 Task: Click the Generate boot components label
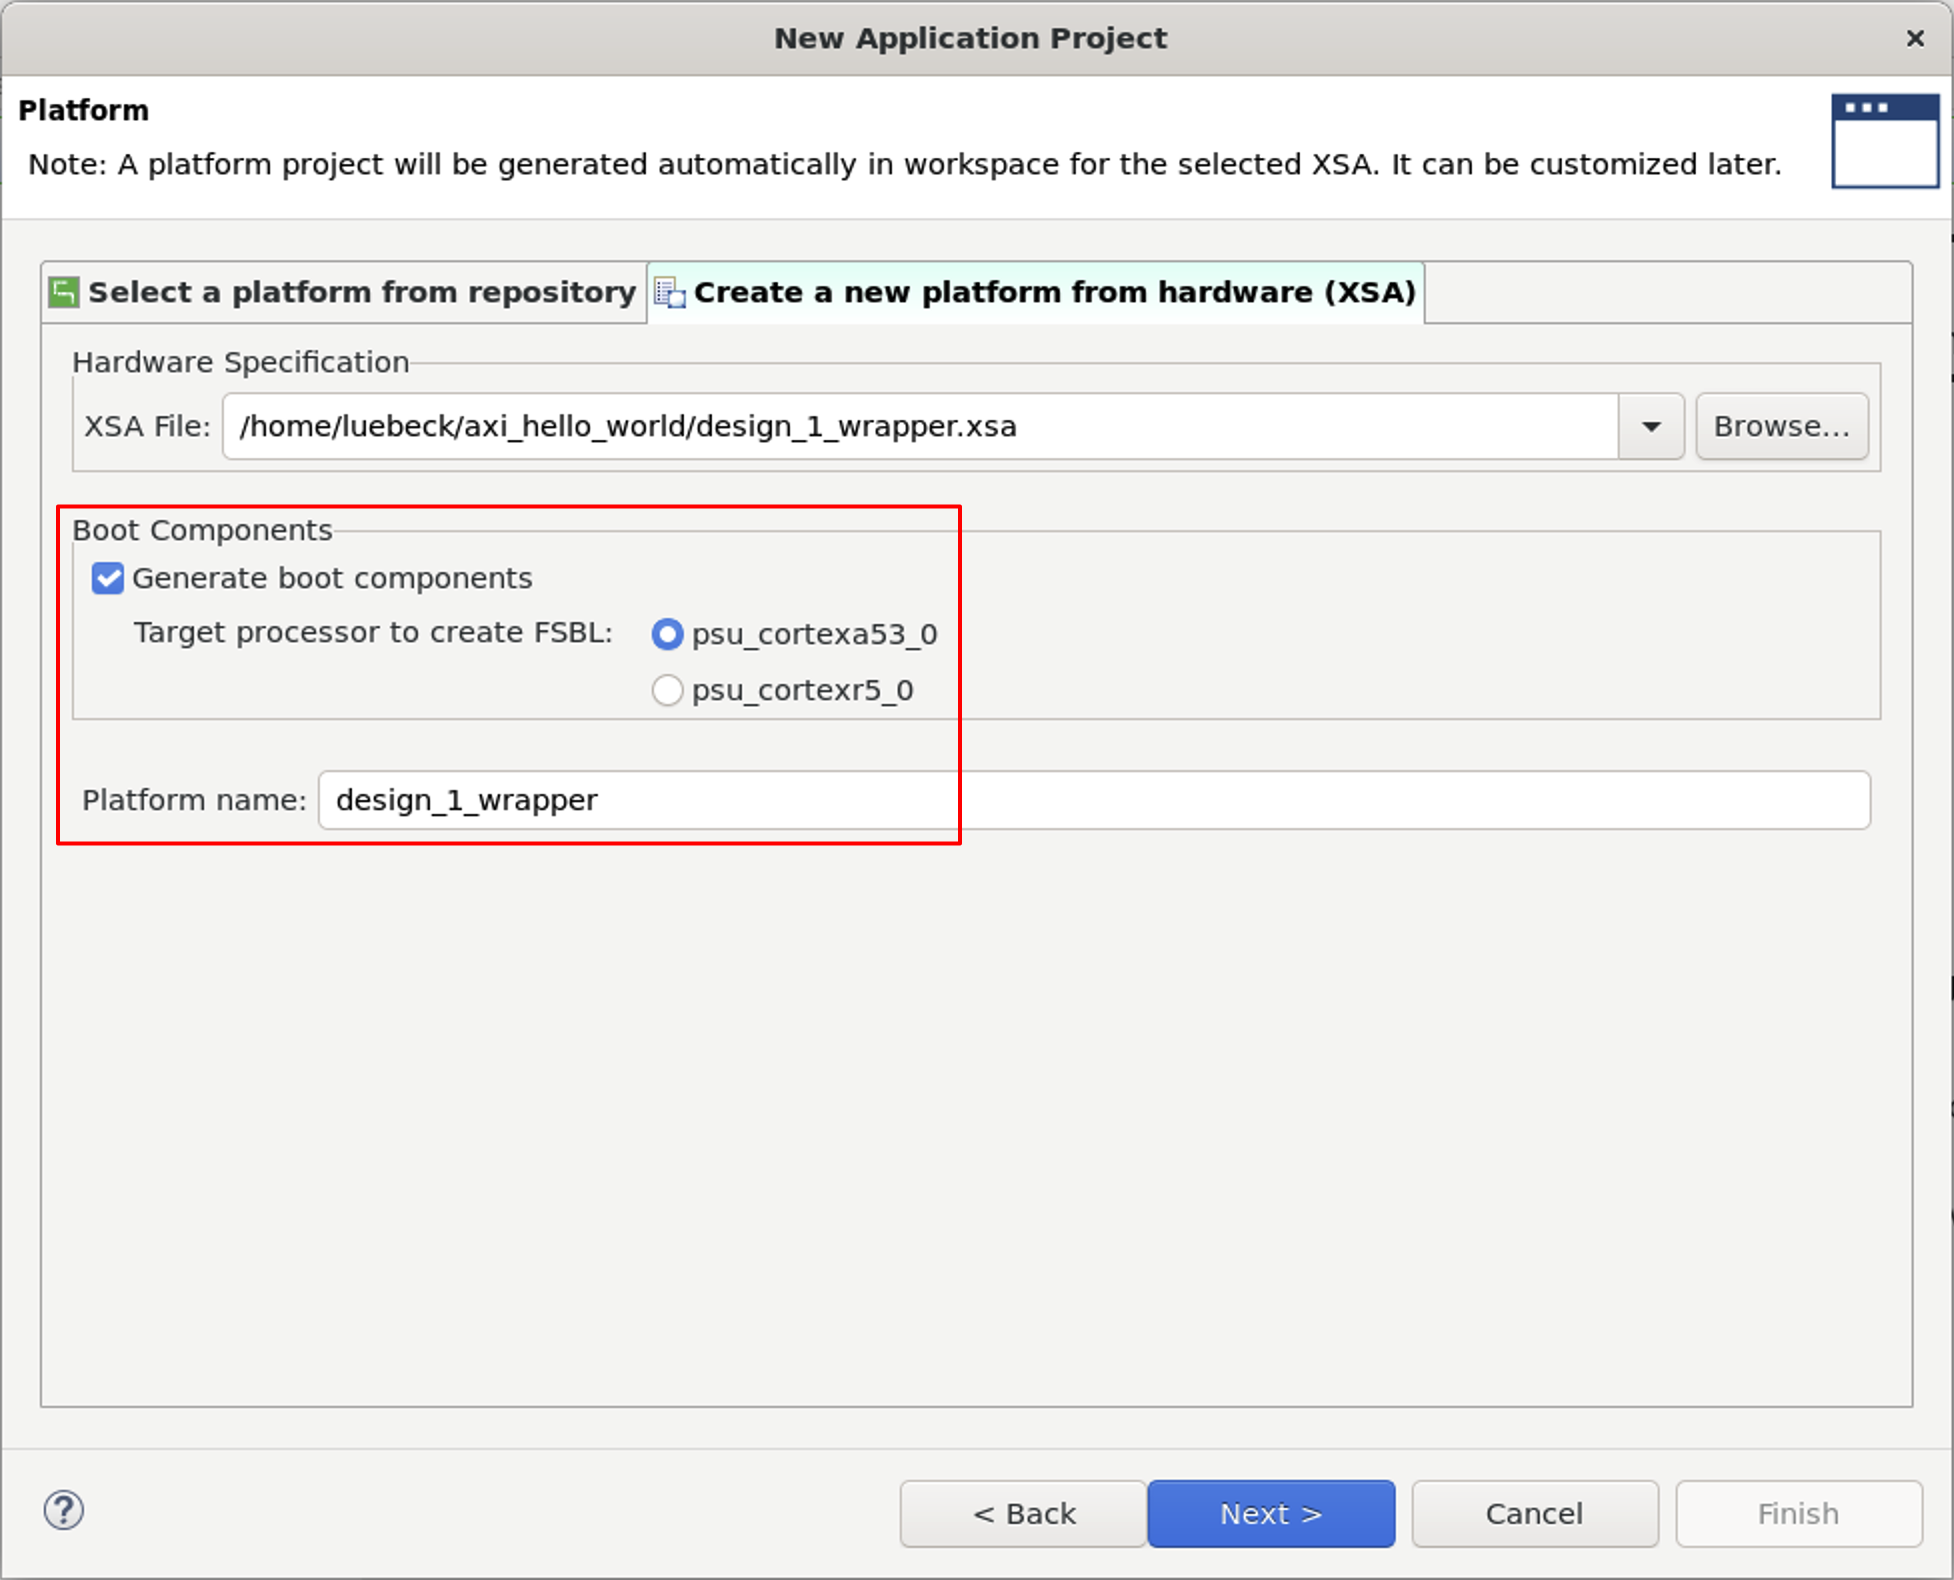click(333, 578)
